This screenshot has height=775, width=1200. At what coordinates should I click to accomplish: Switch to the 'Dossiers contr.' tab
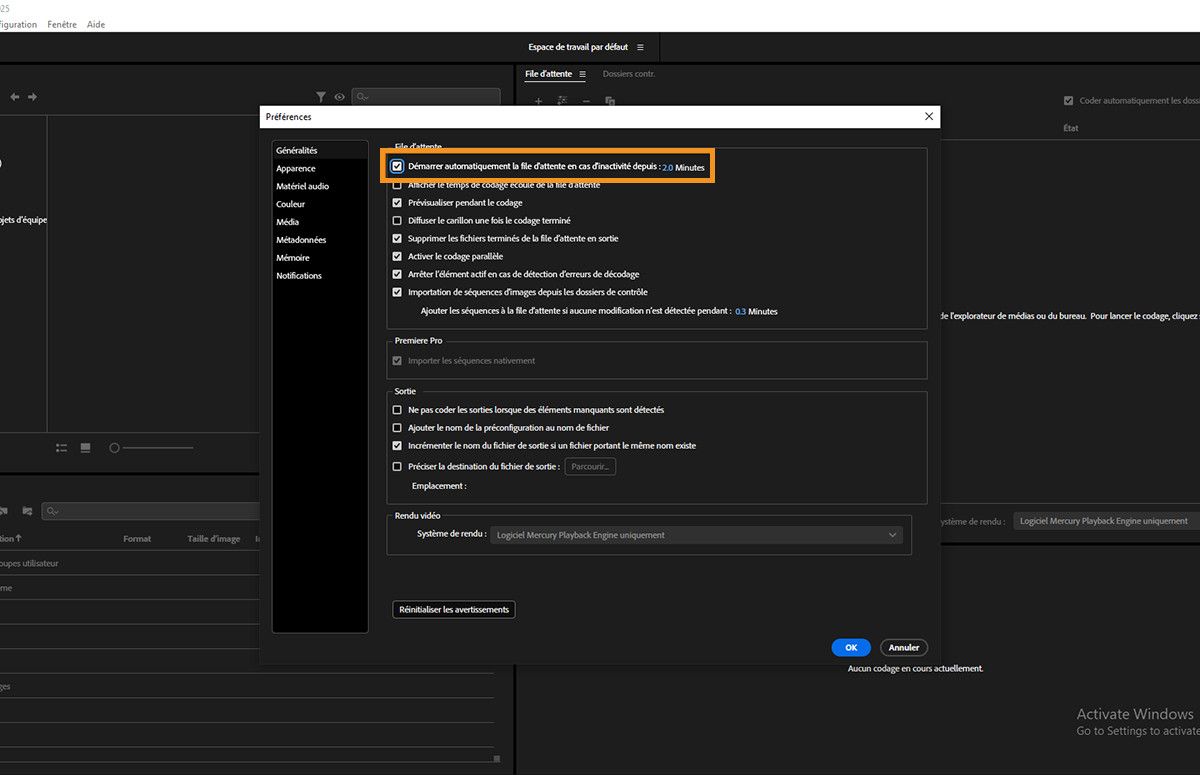(x=628, y=73)
